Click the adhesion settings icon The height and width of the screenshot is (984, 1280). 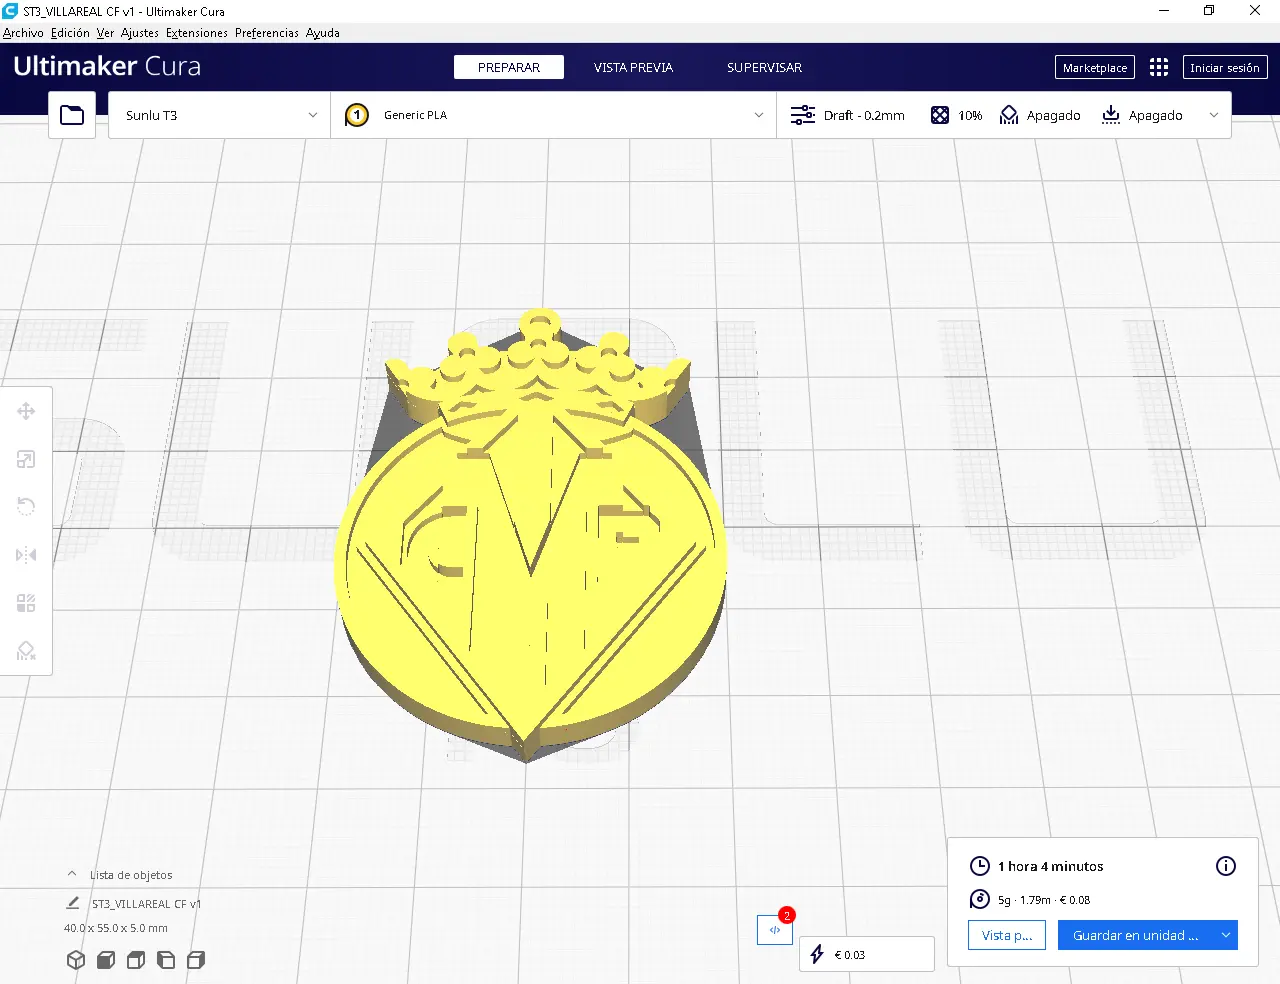[x=1110, y=114]
